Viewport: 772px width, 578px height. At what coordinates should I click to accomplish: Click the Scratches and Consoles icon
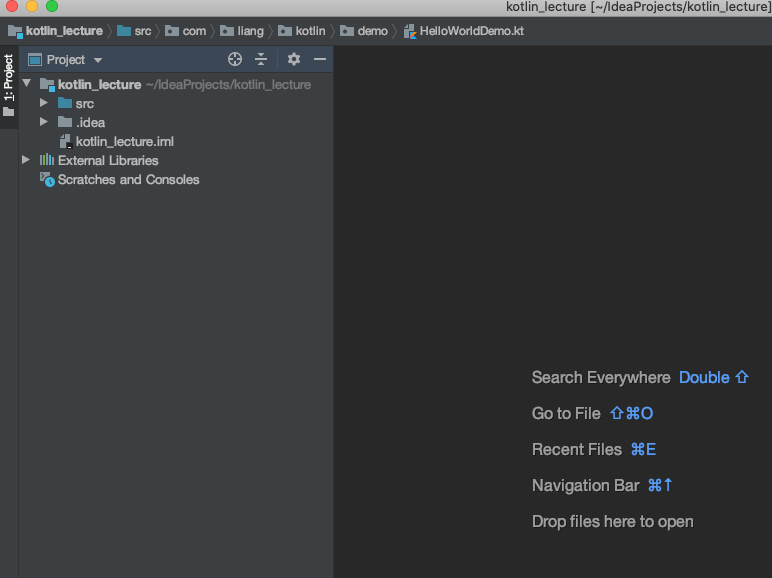coord(47,180)
